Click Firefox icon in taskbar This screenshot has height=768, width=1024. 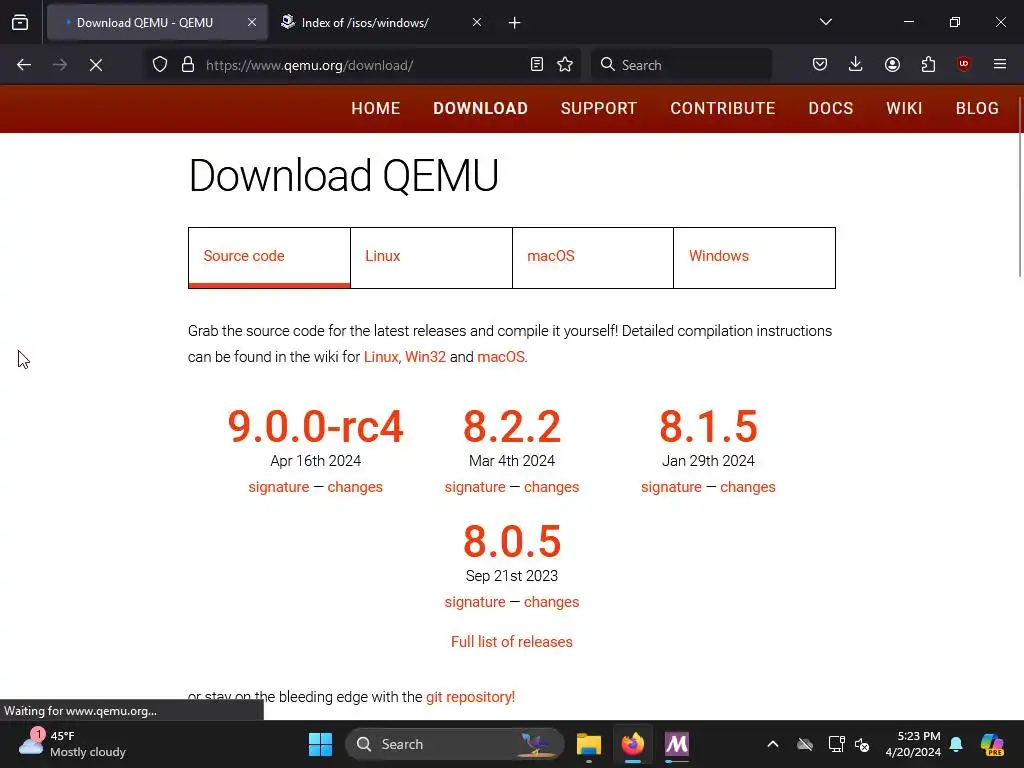point(632,744)
